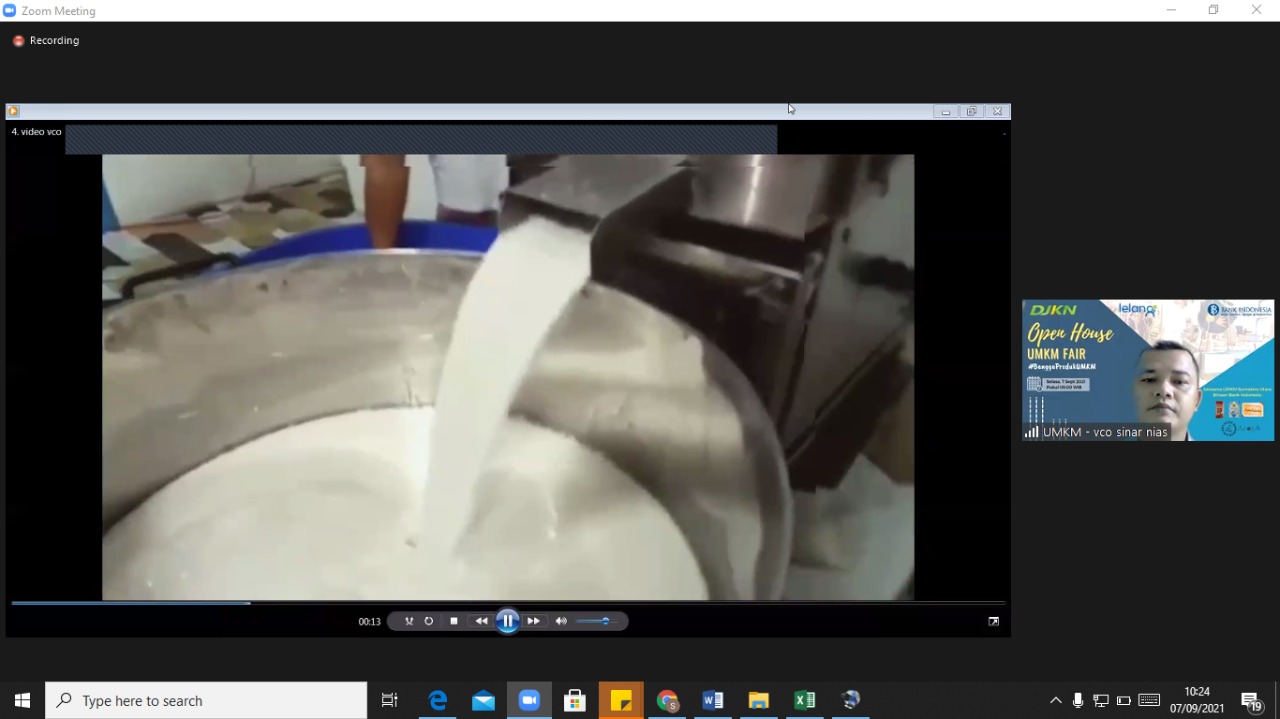Click the rewind button in player
Viewport: 1280px width, 719px height.
tap(481, 621)
